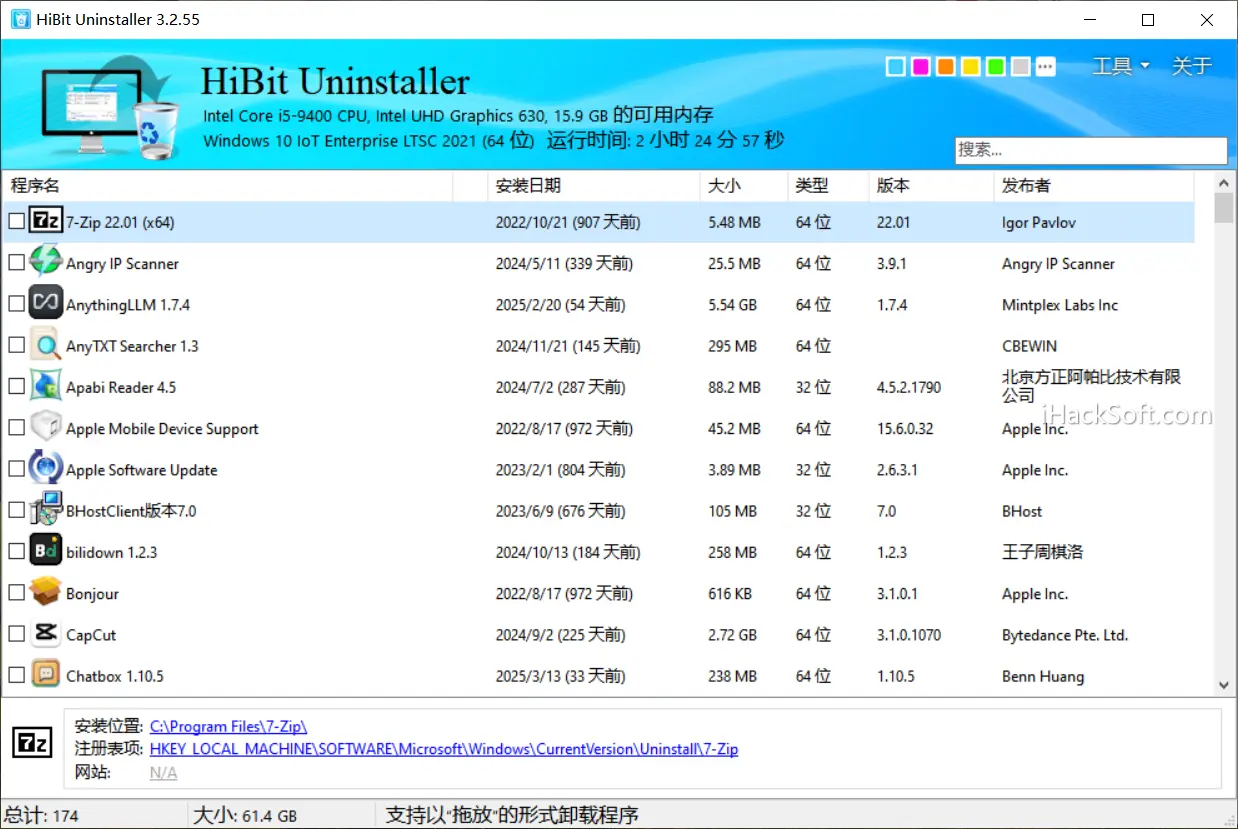Screen dimensions: 1238x829
Task: Sort by 类型 column header
Action: click(x=828, y=185)
